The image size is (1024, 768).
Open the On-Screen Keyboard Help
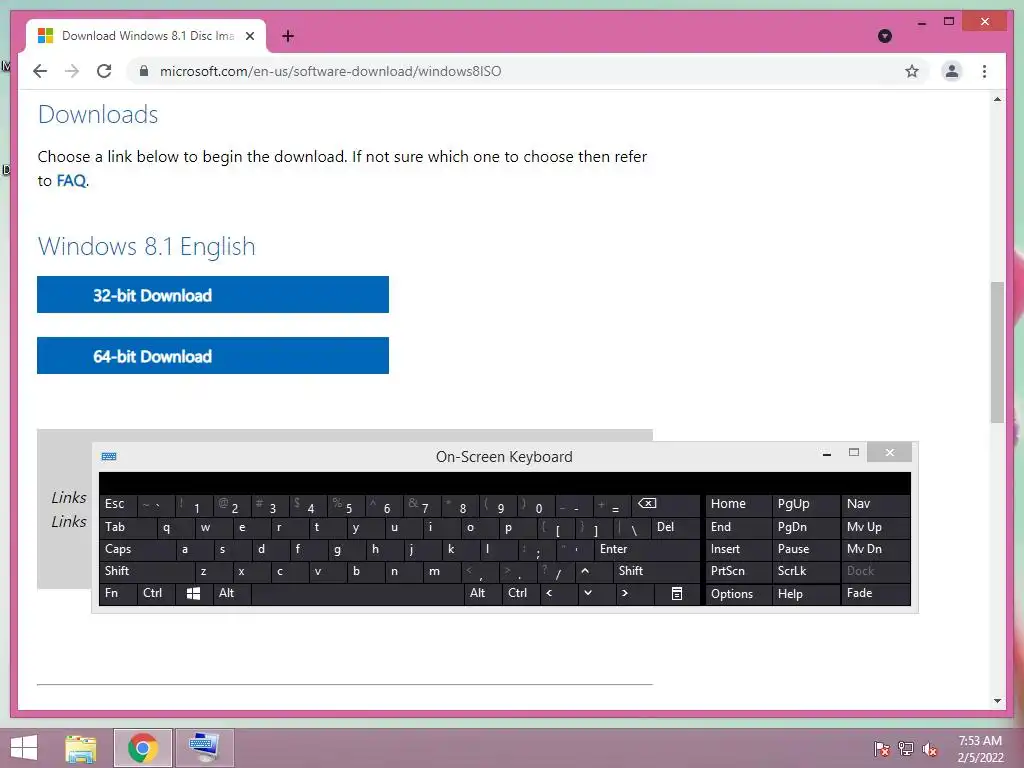(x=805, y=594)
